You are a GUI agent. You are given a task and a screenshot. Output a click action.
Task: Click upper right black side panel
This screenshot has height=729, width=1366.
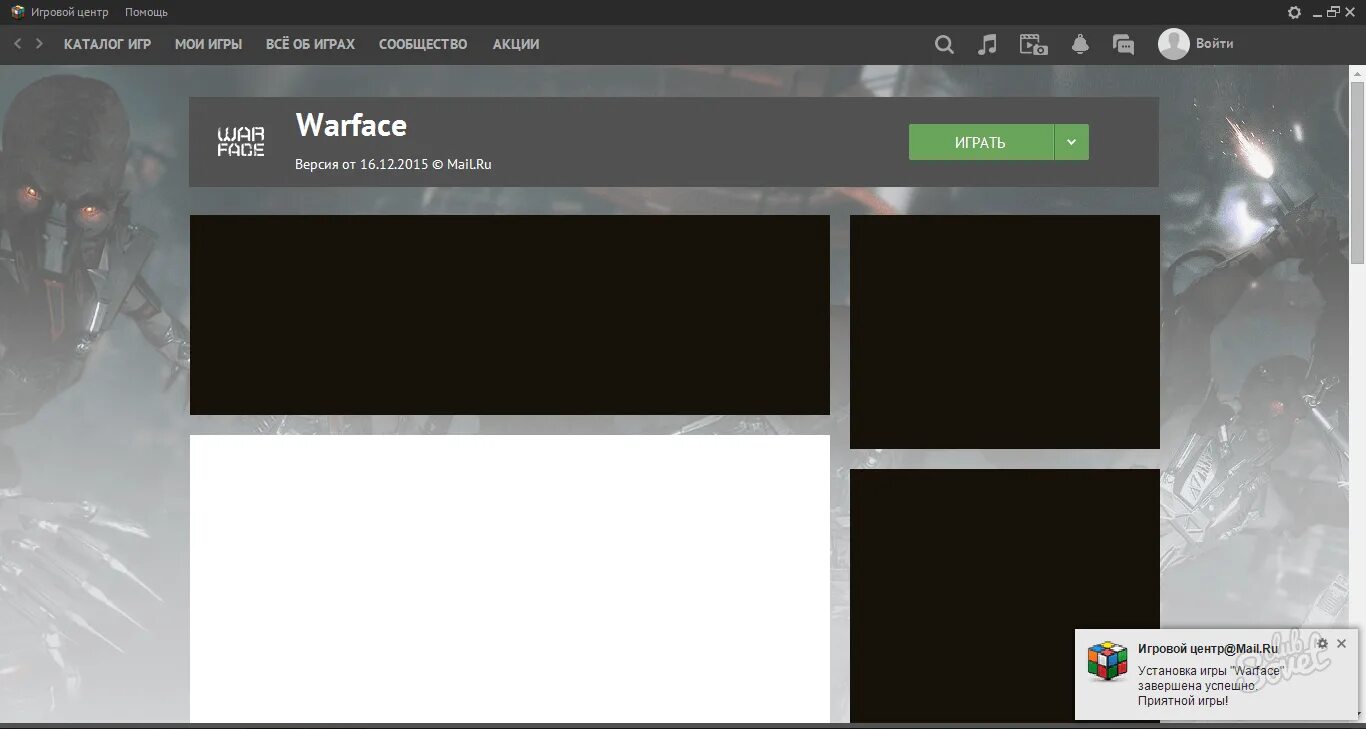[1005, 332]
